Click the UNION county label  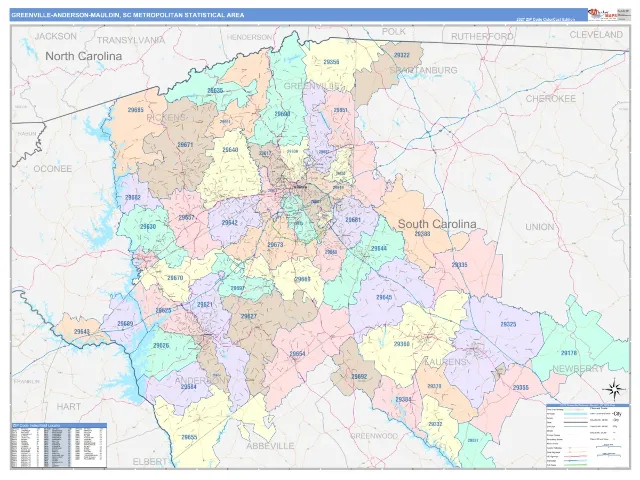point(540,227)
